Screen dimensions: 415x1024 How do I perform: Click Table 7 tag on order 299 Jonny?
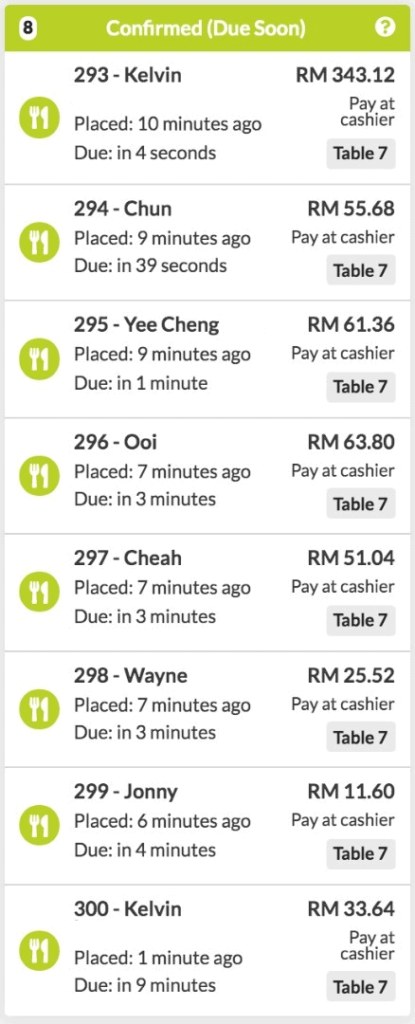361,854
